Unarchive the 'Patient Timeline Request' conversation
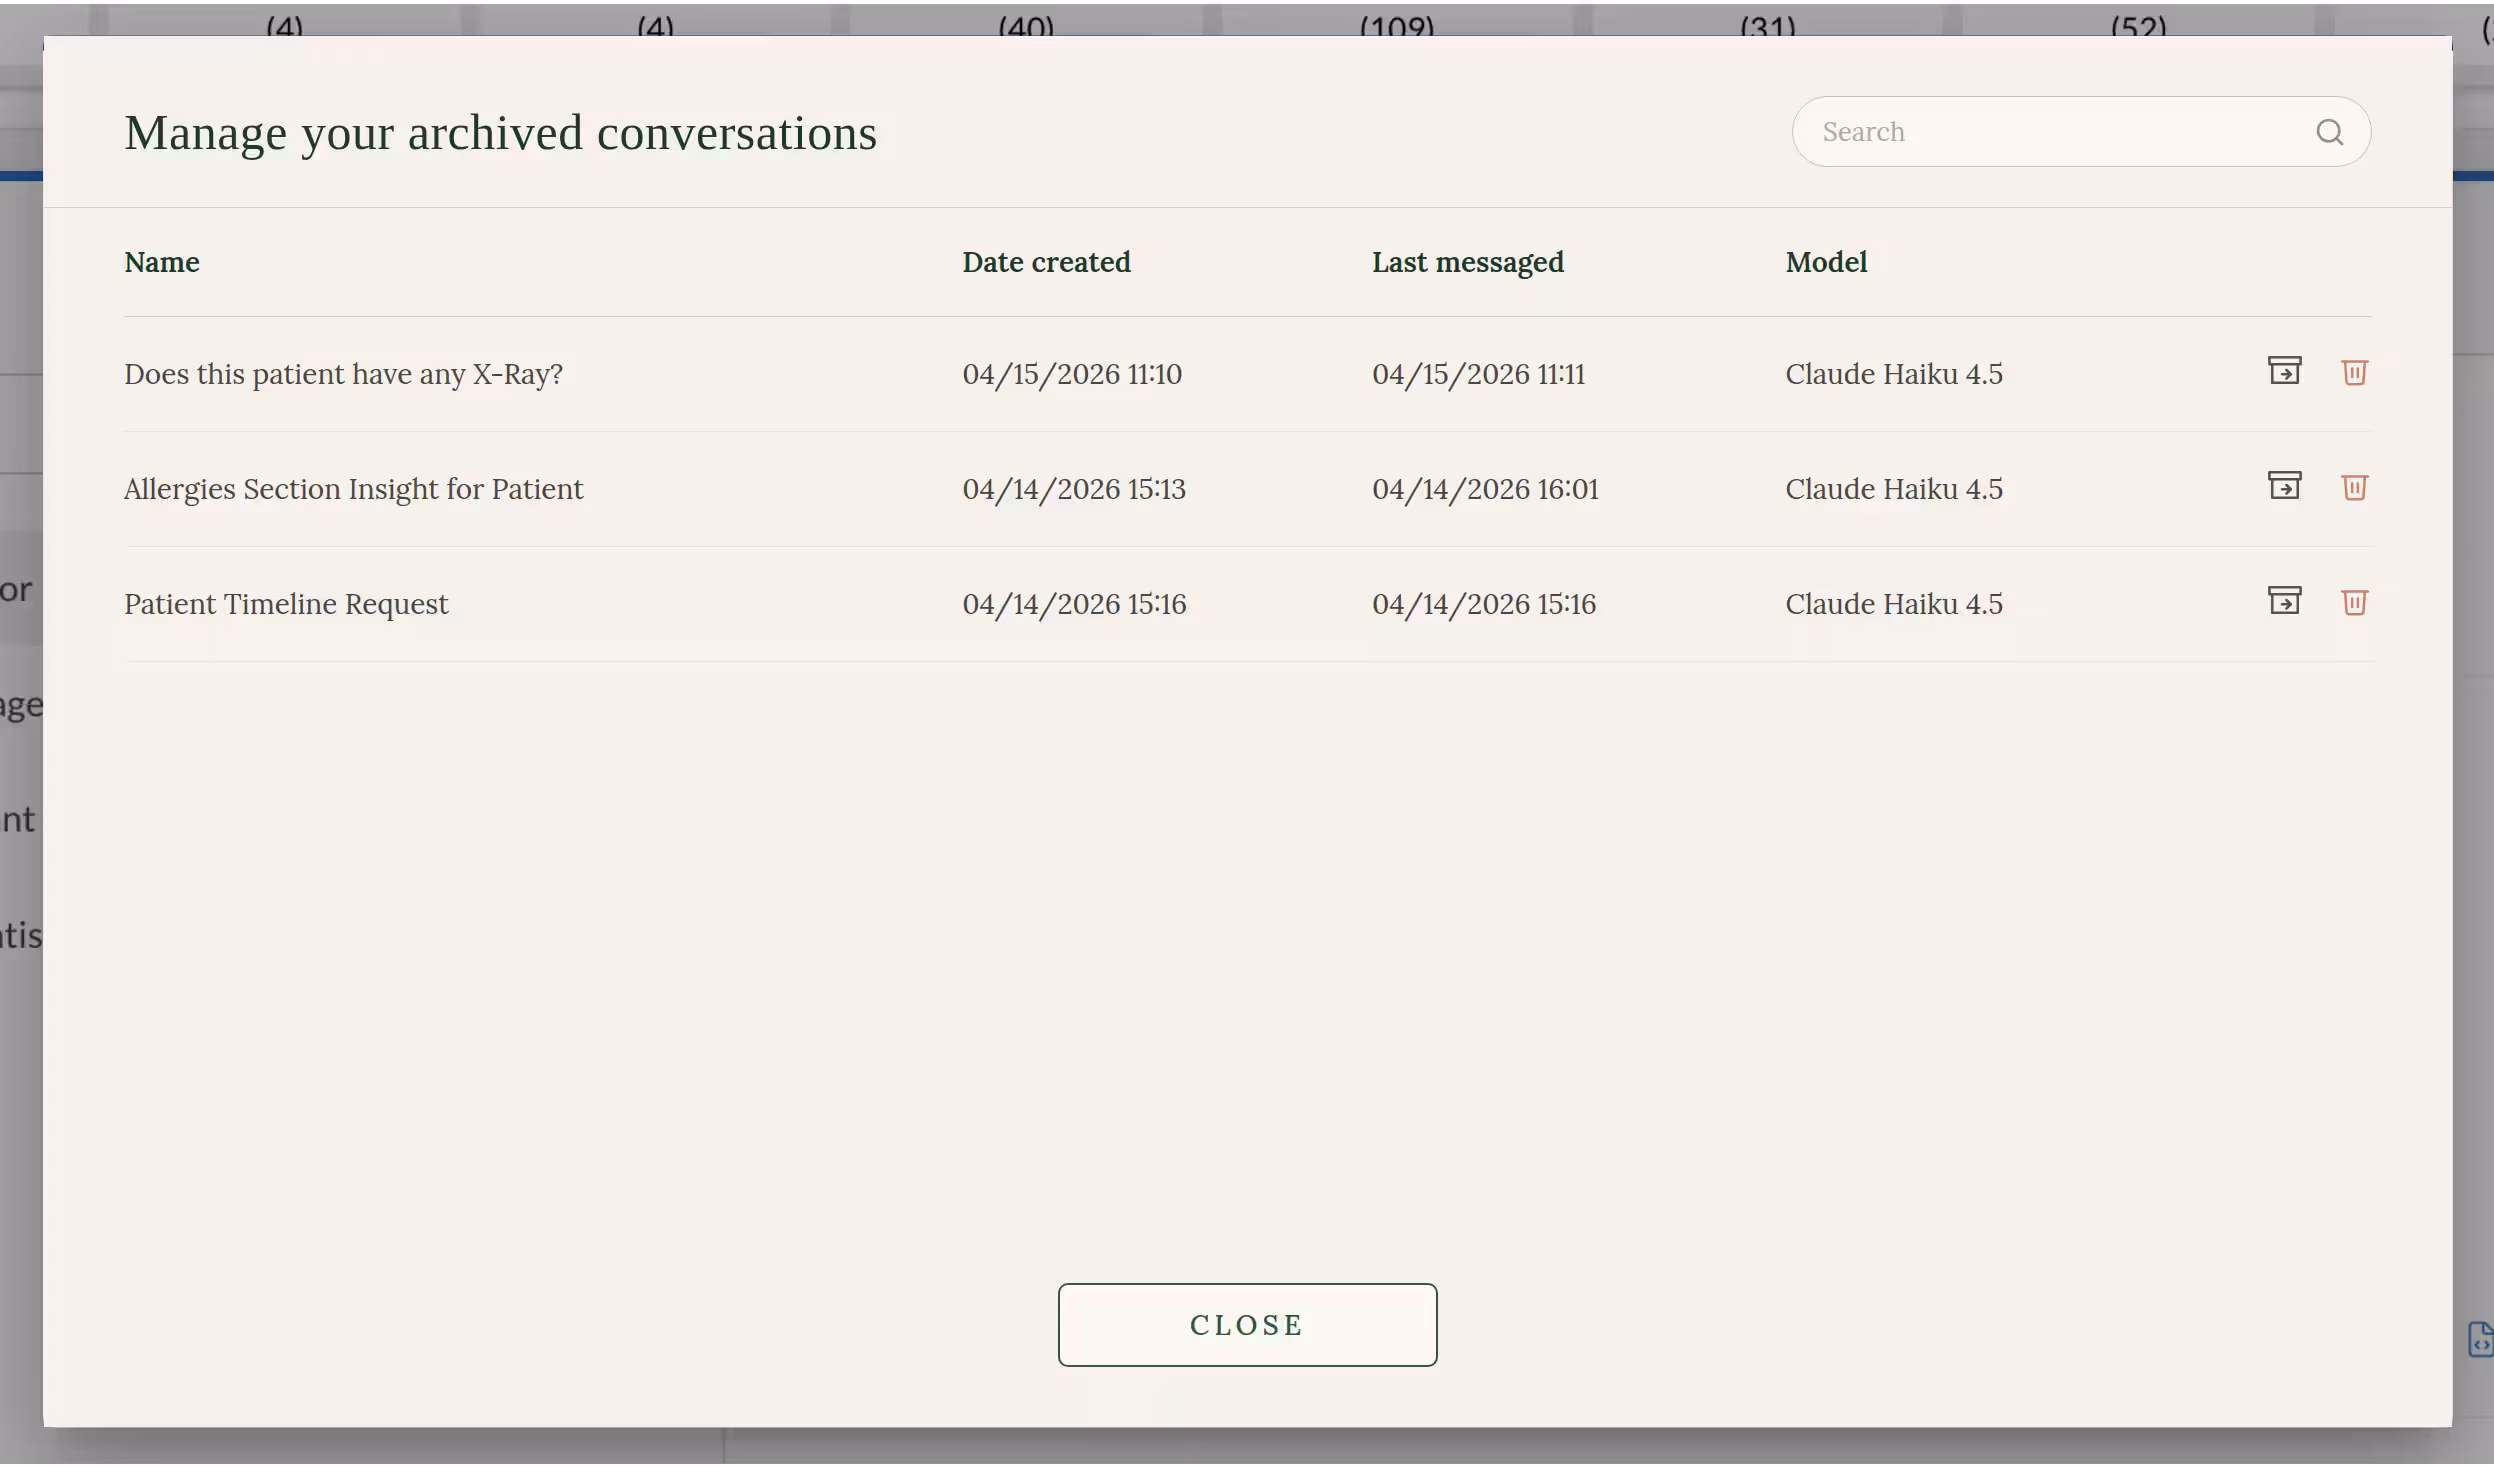 (2284, 601)
